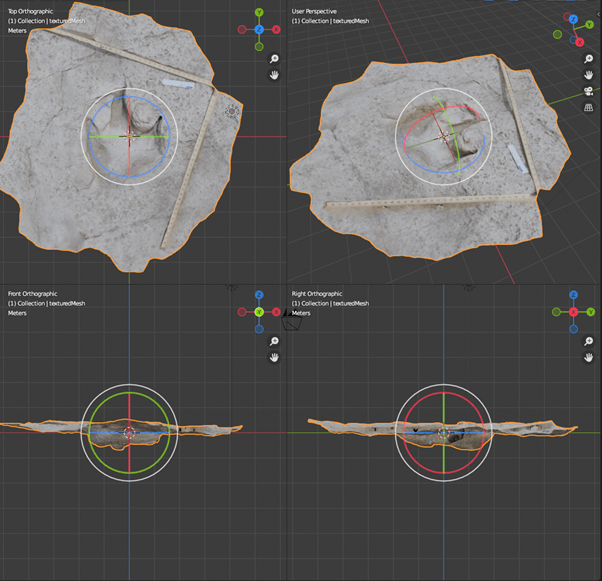Switch perspective/orthographic projection using the grid icon
Viewport: 602px width, 581px height.
[x=590, y=109]
